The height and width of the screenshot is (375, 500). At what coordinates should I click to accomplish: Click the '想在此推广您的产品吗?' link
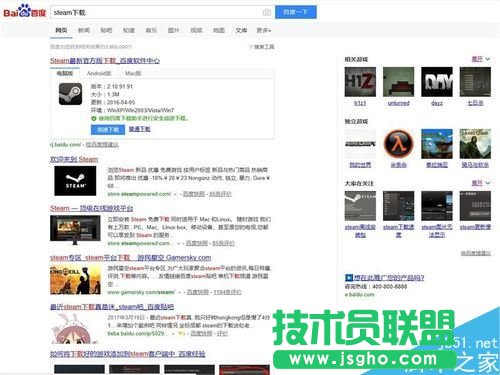[x=389, y=277]
